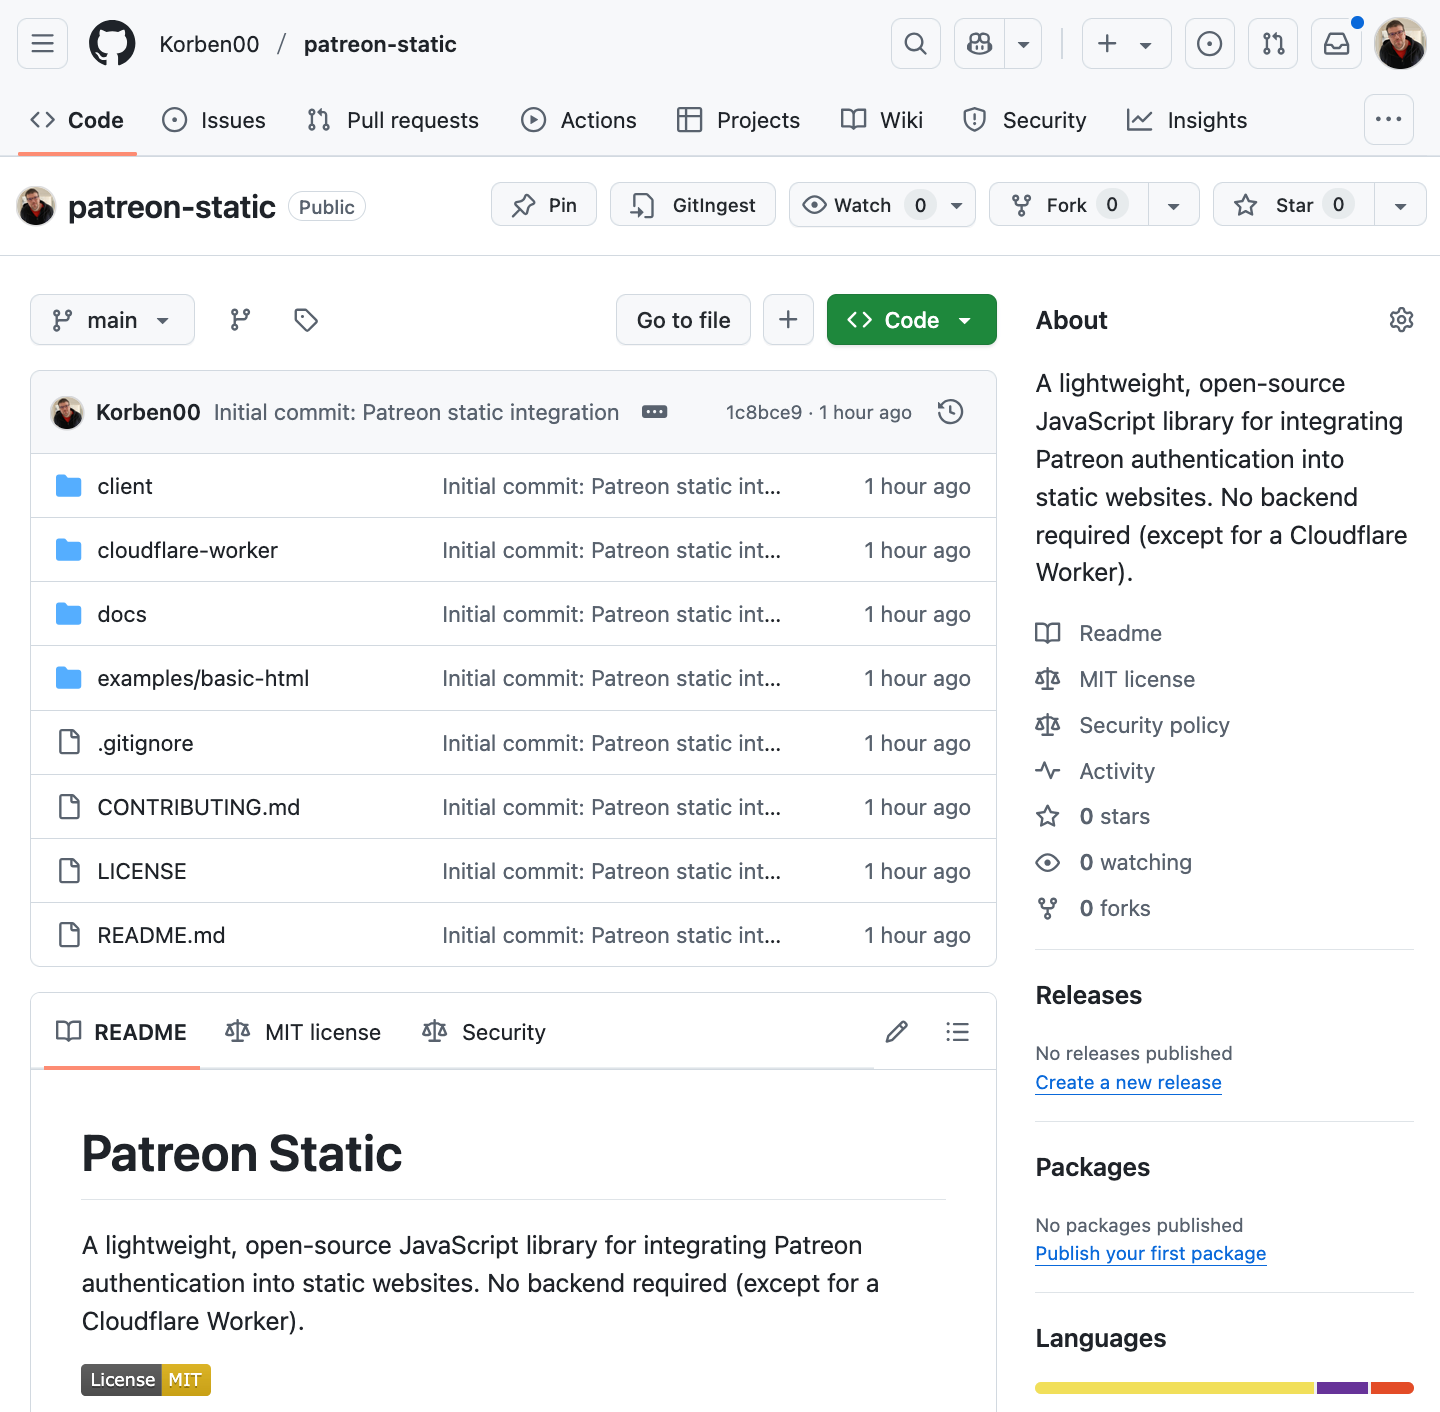The height and width of the screenshot is (1412, 1440).
Task: Open commit 1c8bce9 link
Action: tap(764, 412)
